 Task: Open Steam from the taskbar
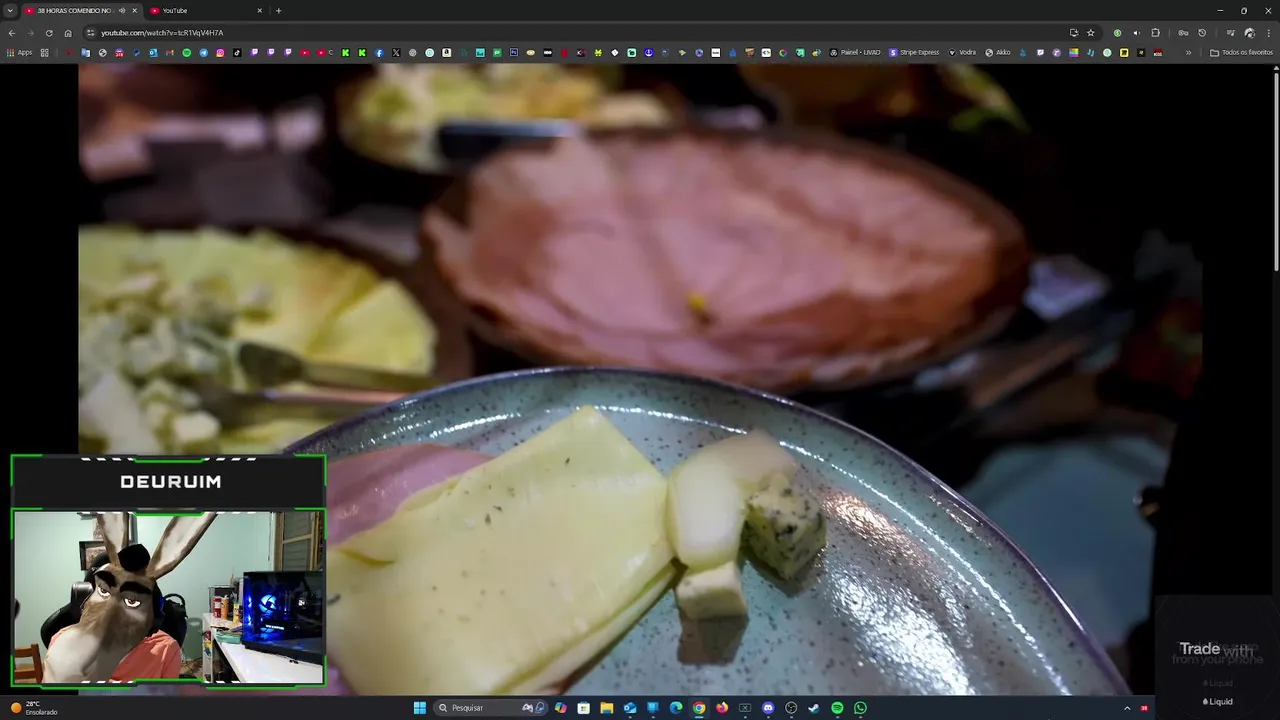point(814,708)
